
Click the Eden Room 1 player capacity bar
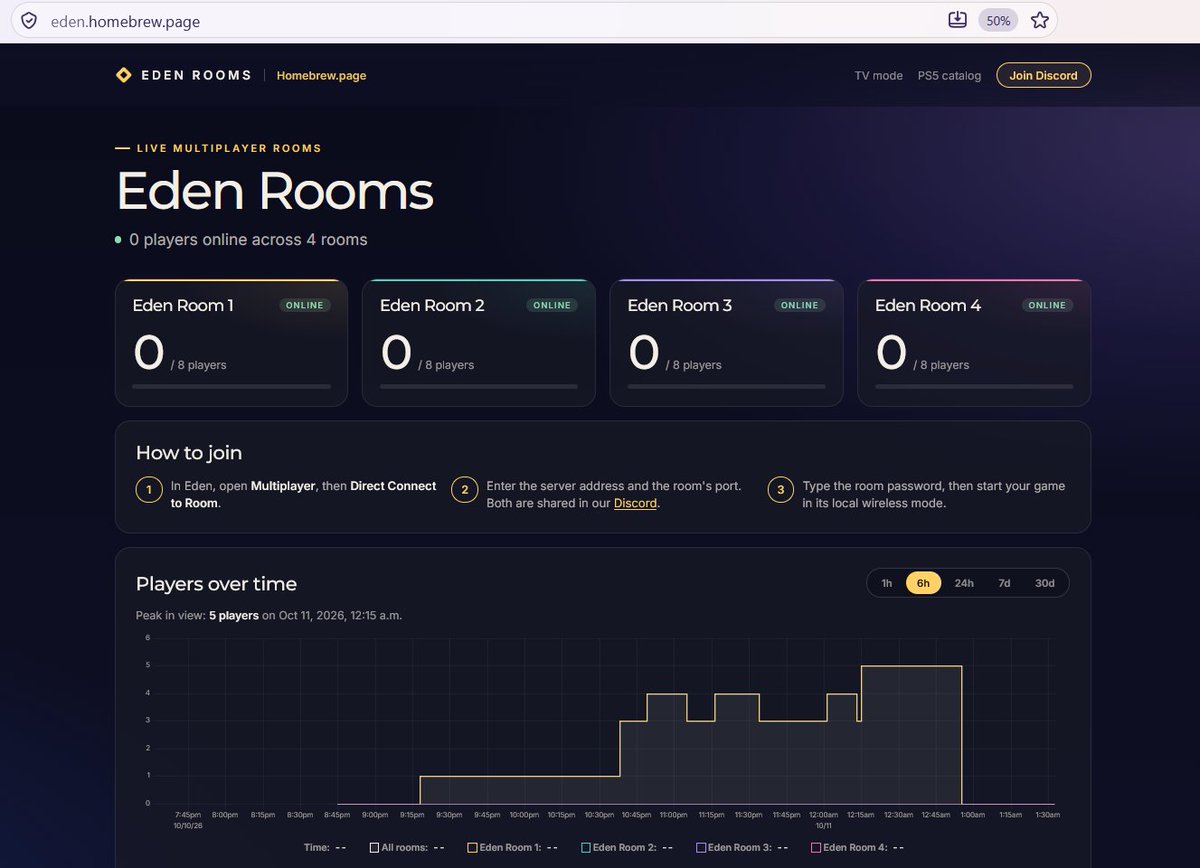point(231,386)
